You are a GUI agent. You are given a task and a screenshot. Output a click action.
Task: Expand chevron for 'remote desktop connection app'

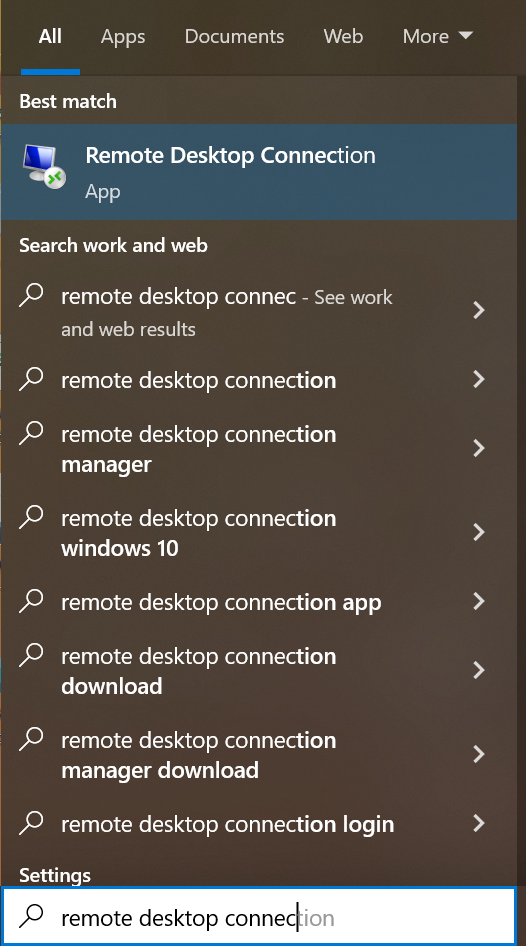point(479,602)
